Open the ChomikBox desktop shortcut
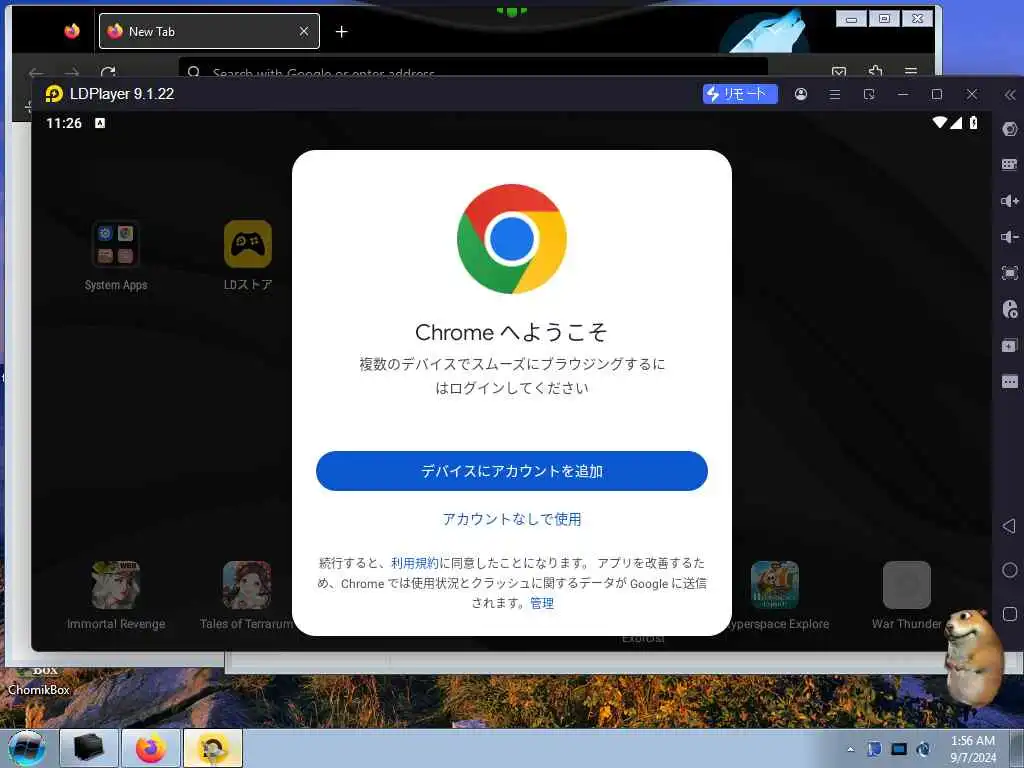This screenshot has height=768, width=1024. pyautogui.click(x=39, y=680)
